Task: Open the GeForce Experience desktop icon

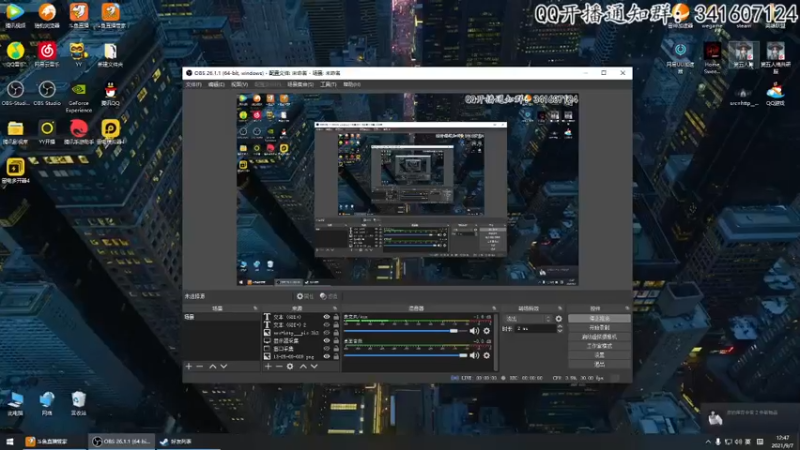Action: (79, 97)
